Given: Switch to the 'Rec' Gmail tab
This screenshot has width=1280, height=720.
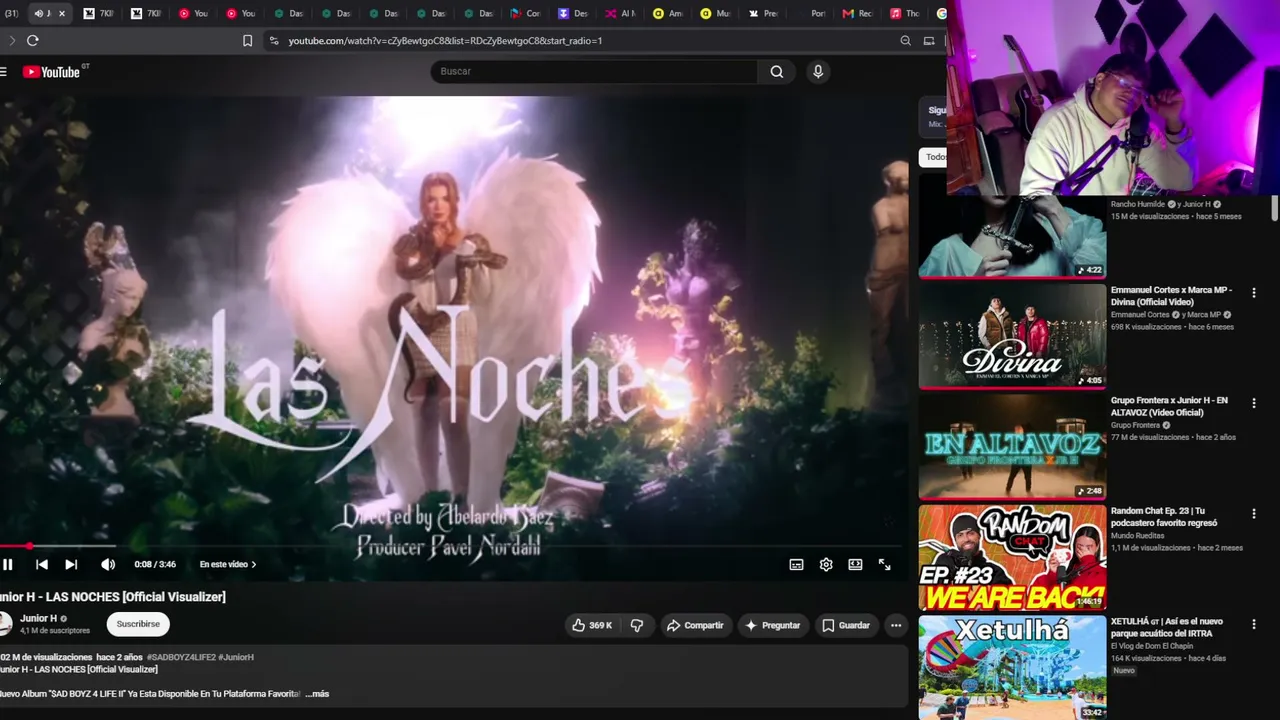Looking at the screenshot, I should (x=858, y=14).
